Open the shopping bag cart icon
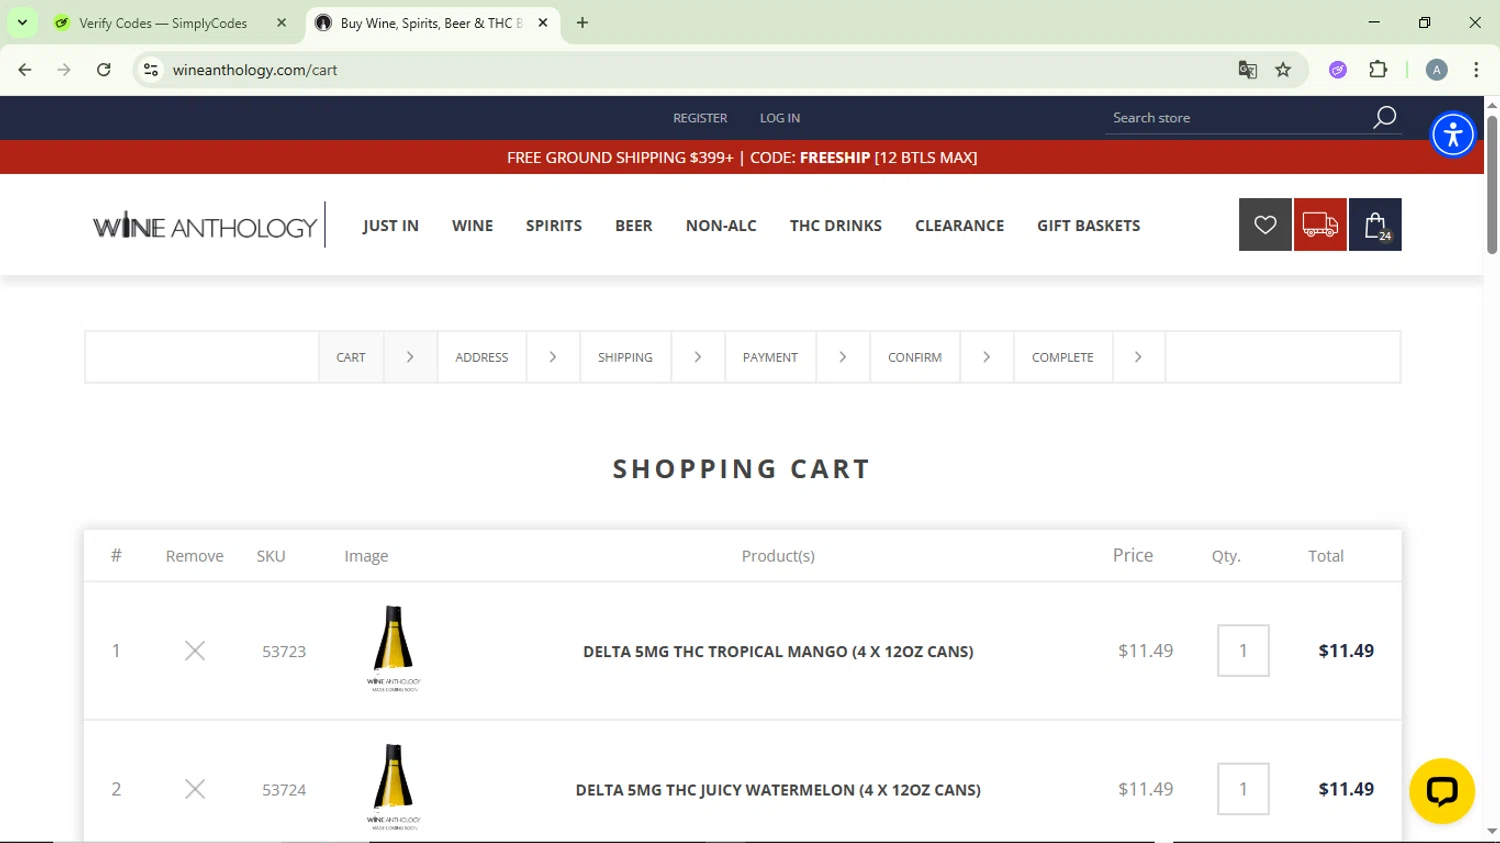This screenshot has width=1500, height=843. click(x=1375, y=225)
